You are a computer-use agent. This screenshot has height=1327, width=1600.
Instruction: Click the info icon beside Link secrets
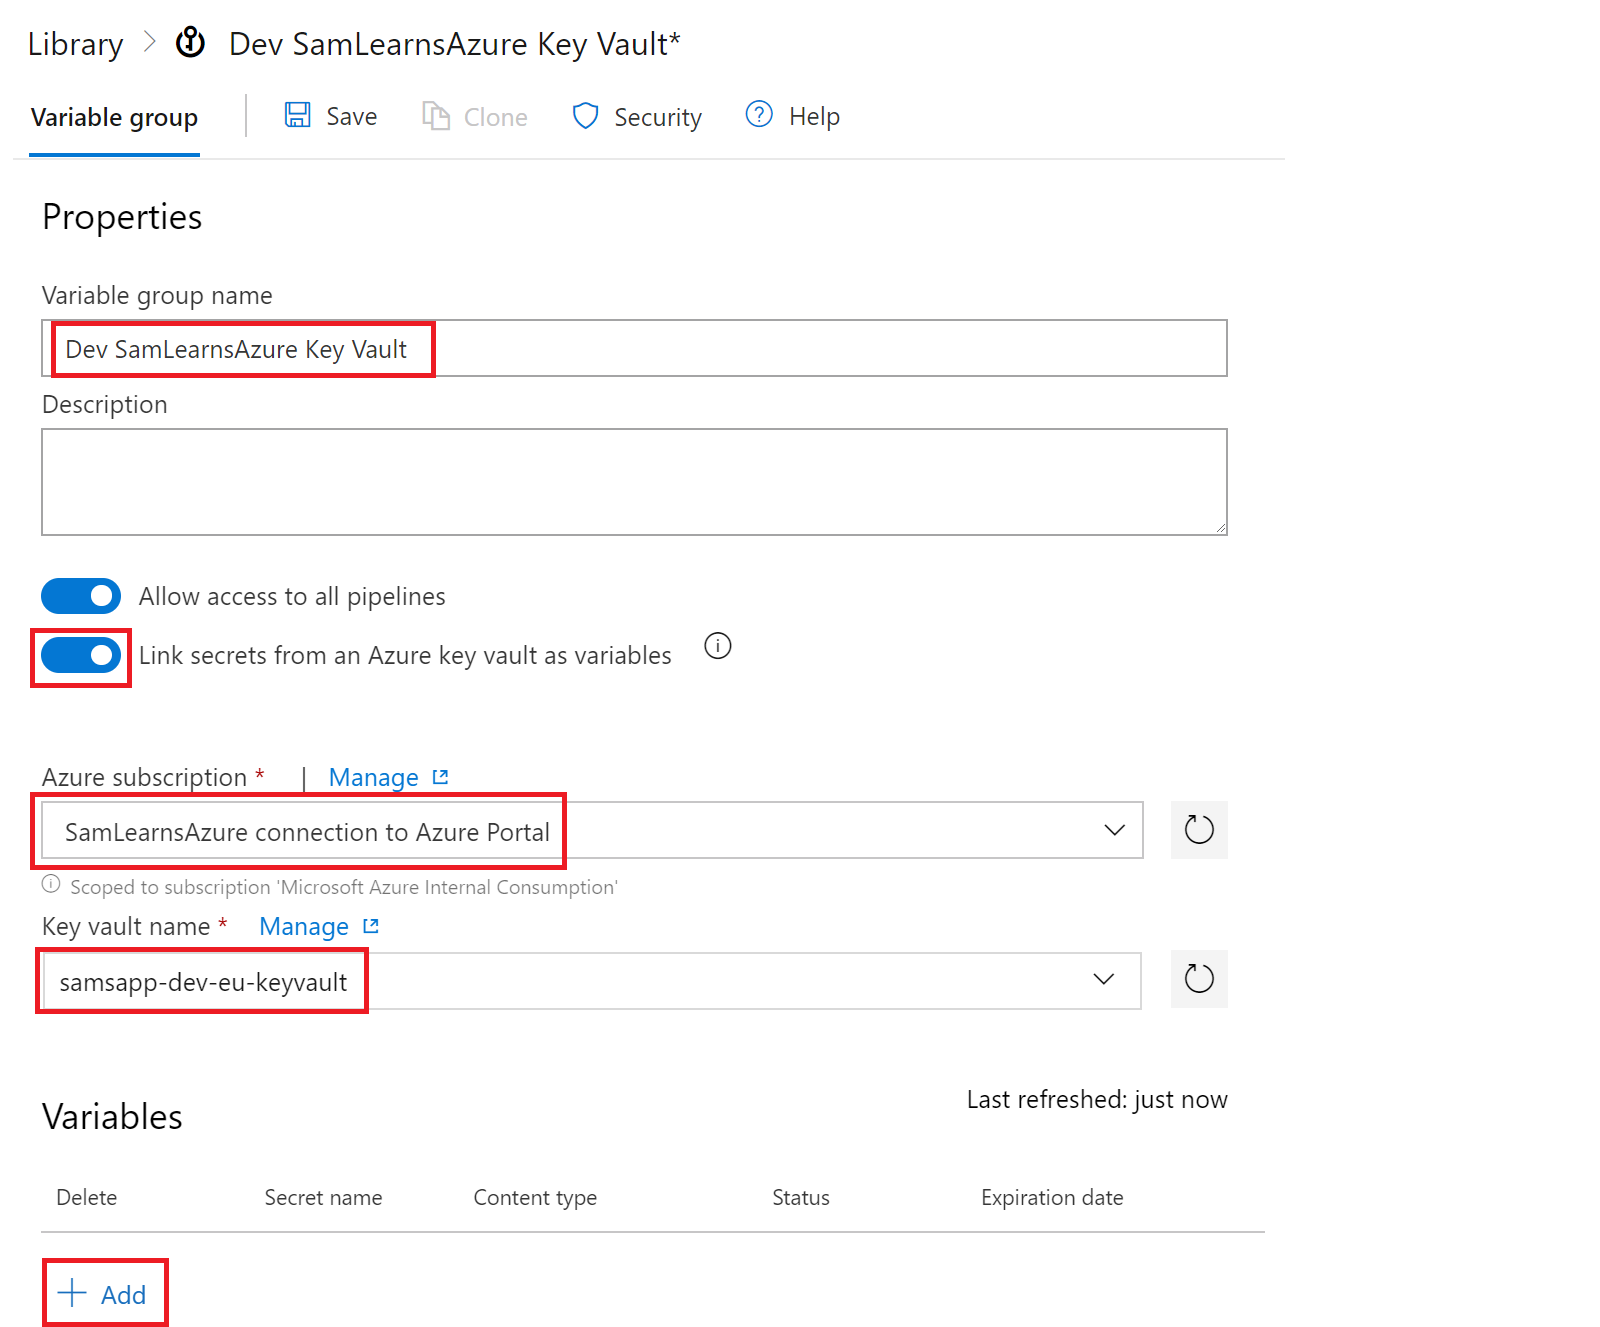[718, 646]
